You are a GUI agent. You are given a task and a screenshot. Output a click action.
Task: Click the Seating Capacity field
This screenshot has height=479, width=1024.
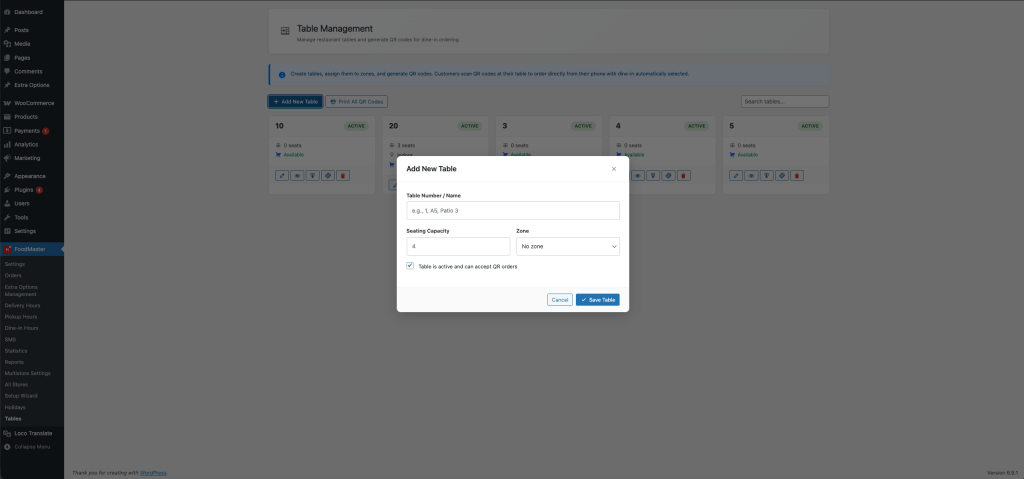[458, 246]
